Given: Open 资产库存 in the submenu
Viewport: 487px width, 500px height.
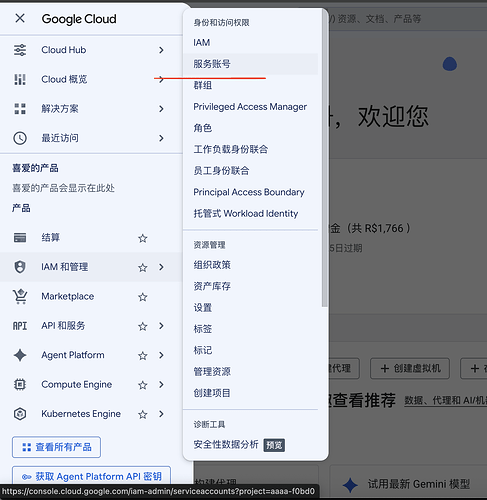Looking at the screenshot, I should pyautogui.click(x=250, y=286).
